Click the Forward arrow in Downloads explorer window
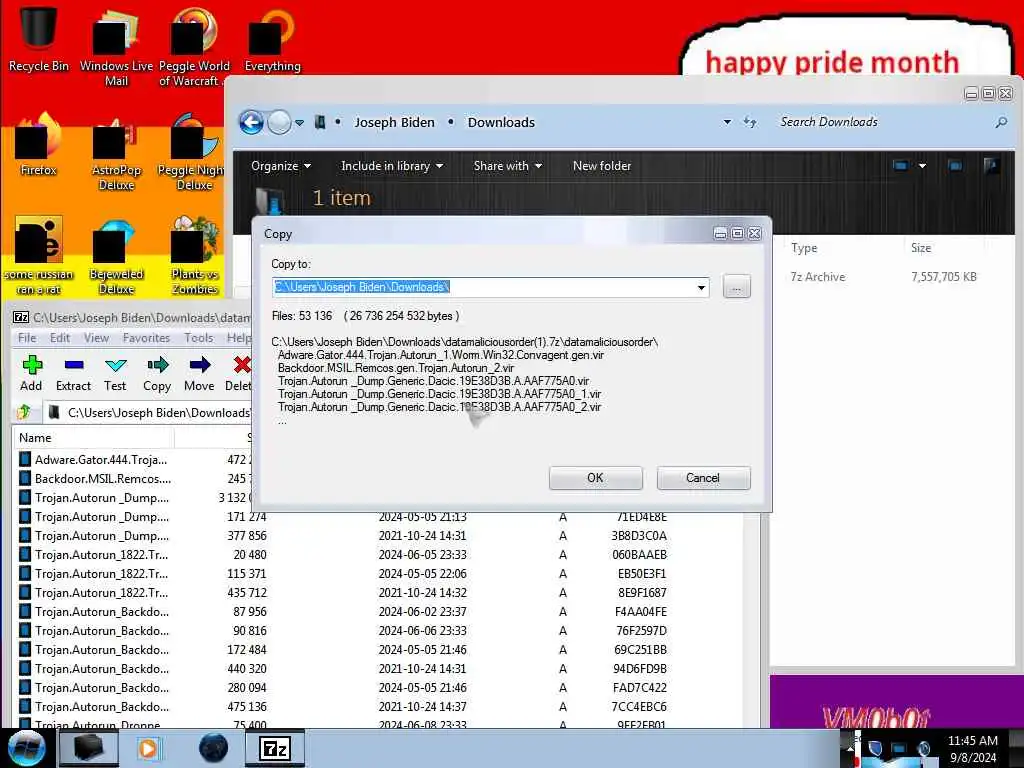Viewport: 1024px width, 768px height. click(x=280, y=122)
